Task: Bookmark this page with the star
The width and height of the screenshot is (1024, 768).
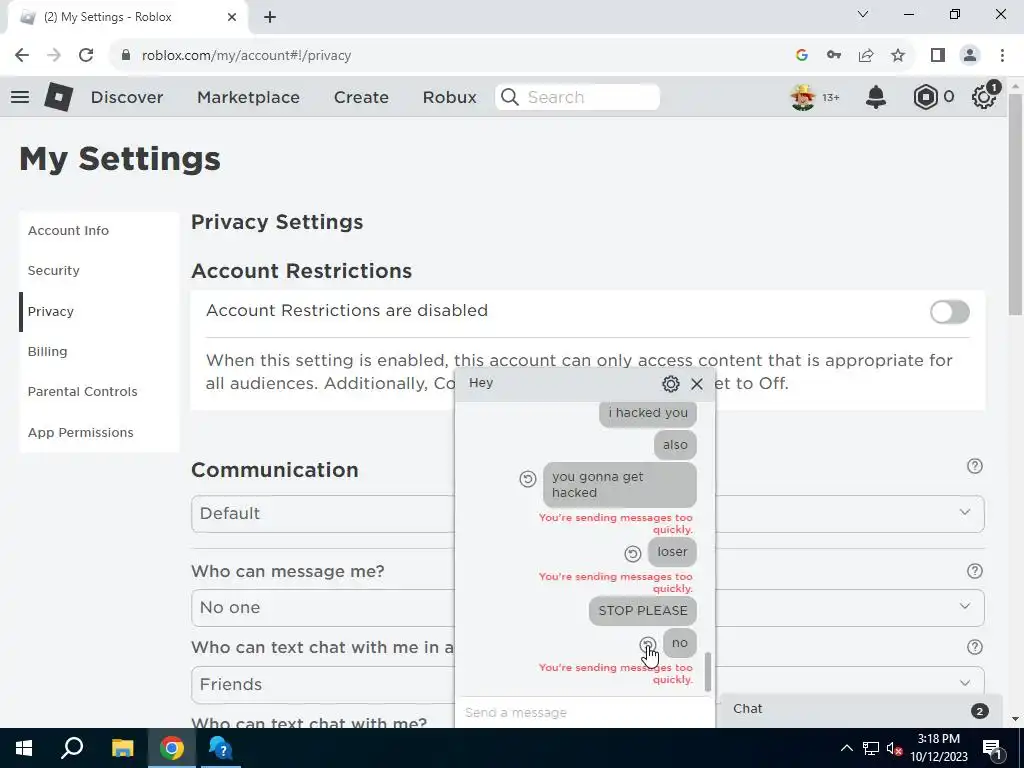Action: [898, 56]
